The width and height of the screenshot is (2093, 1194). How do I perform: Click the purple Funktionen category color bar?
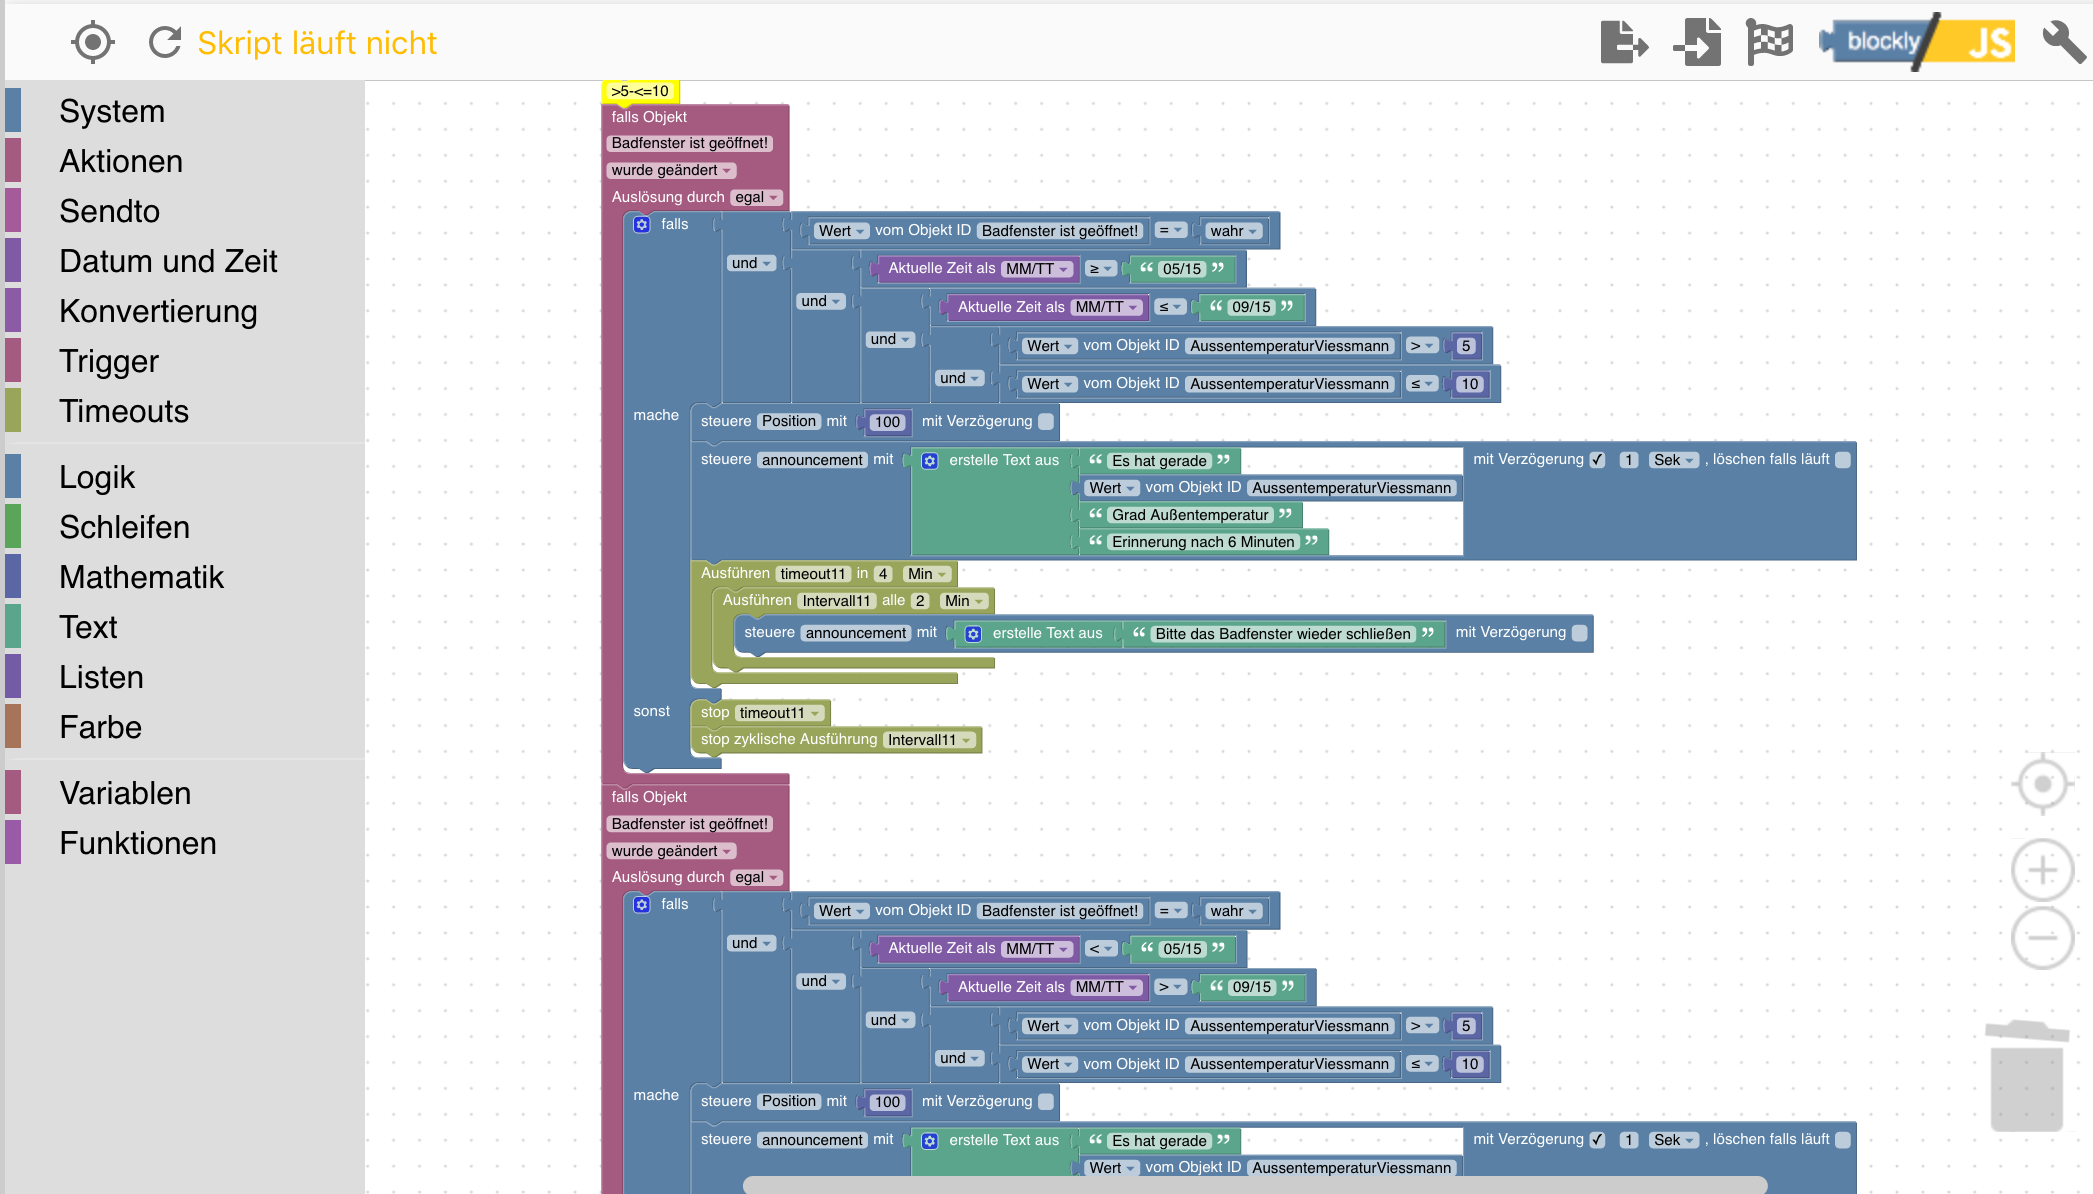tap(13, 842)
